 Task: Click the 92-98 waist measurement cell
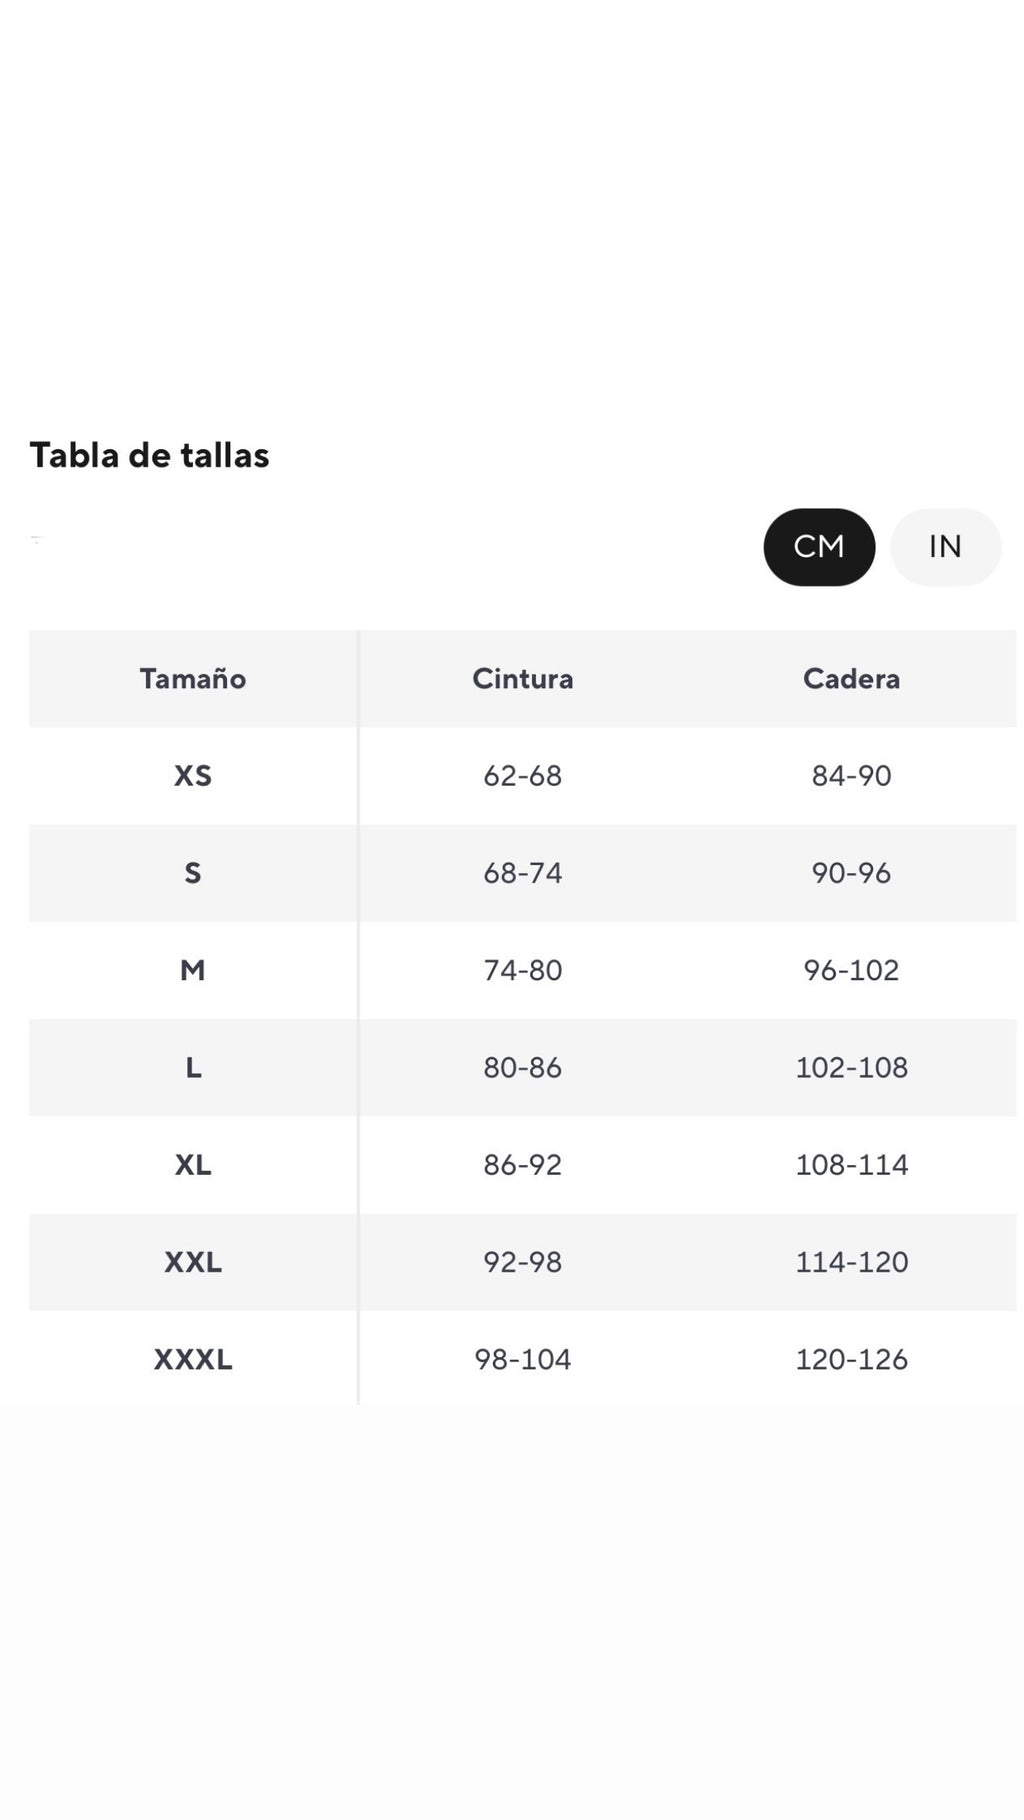coord(522,1262)
